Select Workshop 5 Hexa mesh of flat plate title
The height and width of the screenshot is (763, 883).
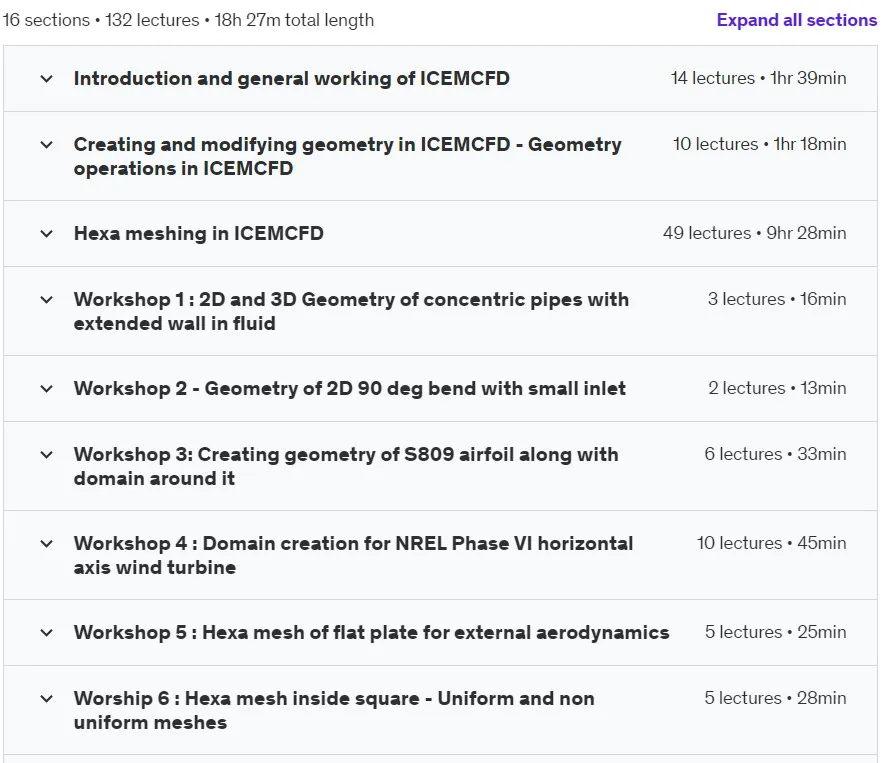click(x=372, y=632)
